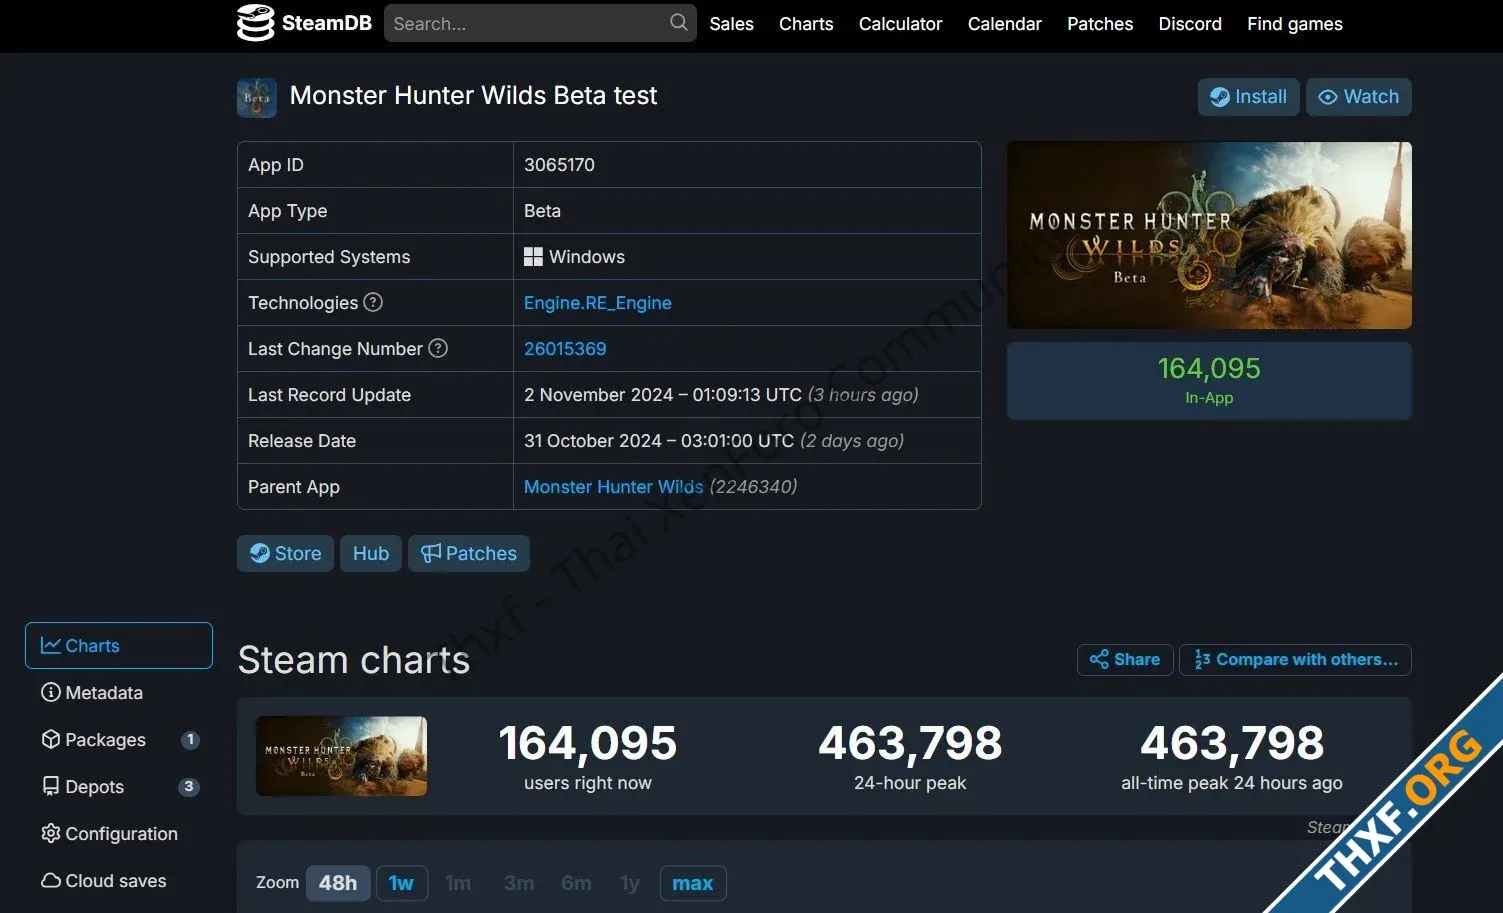The height and width of the screenshot is (913, 1503).
Task: Open the Patches button below table
Action: (x=469, y=554)
